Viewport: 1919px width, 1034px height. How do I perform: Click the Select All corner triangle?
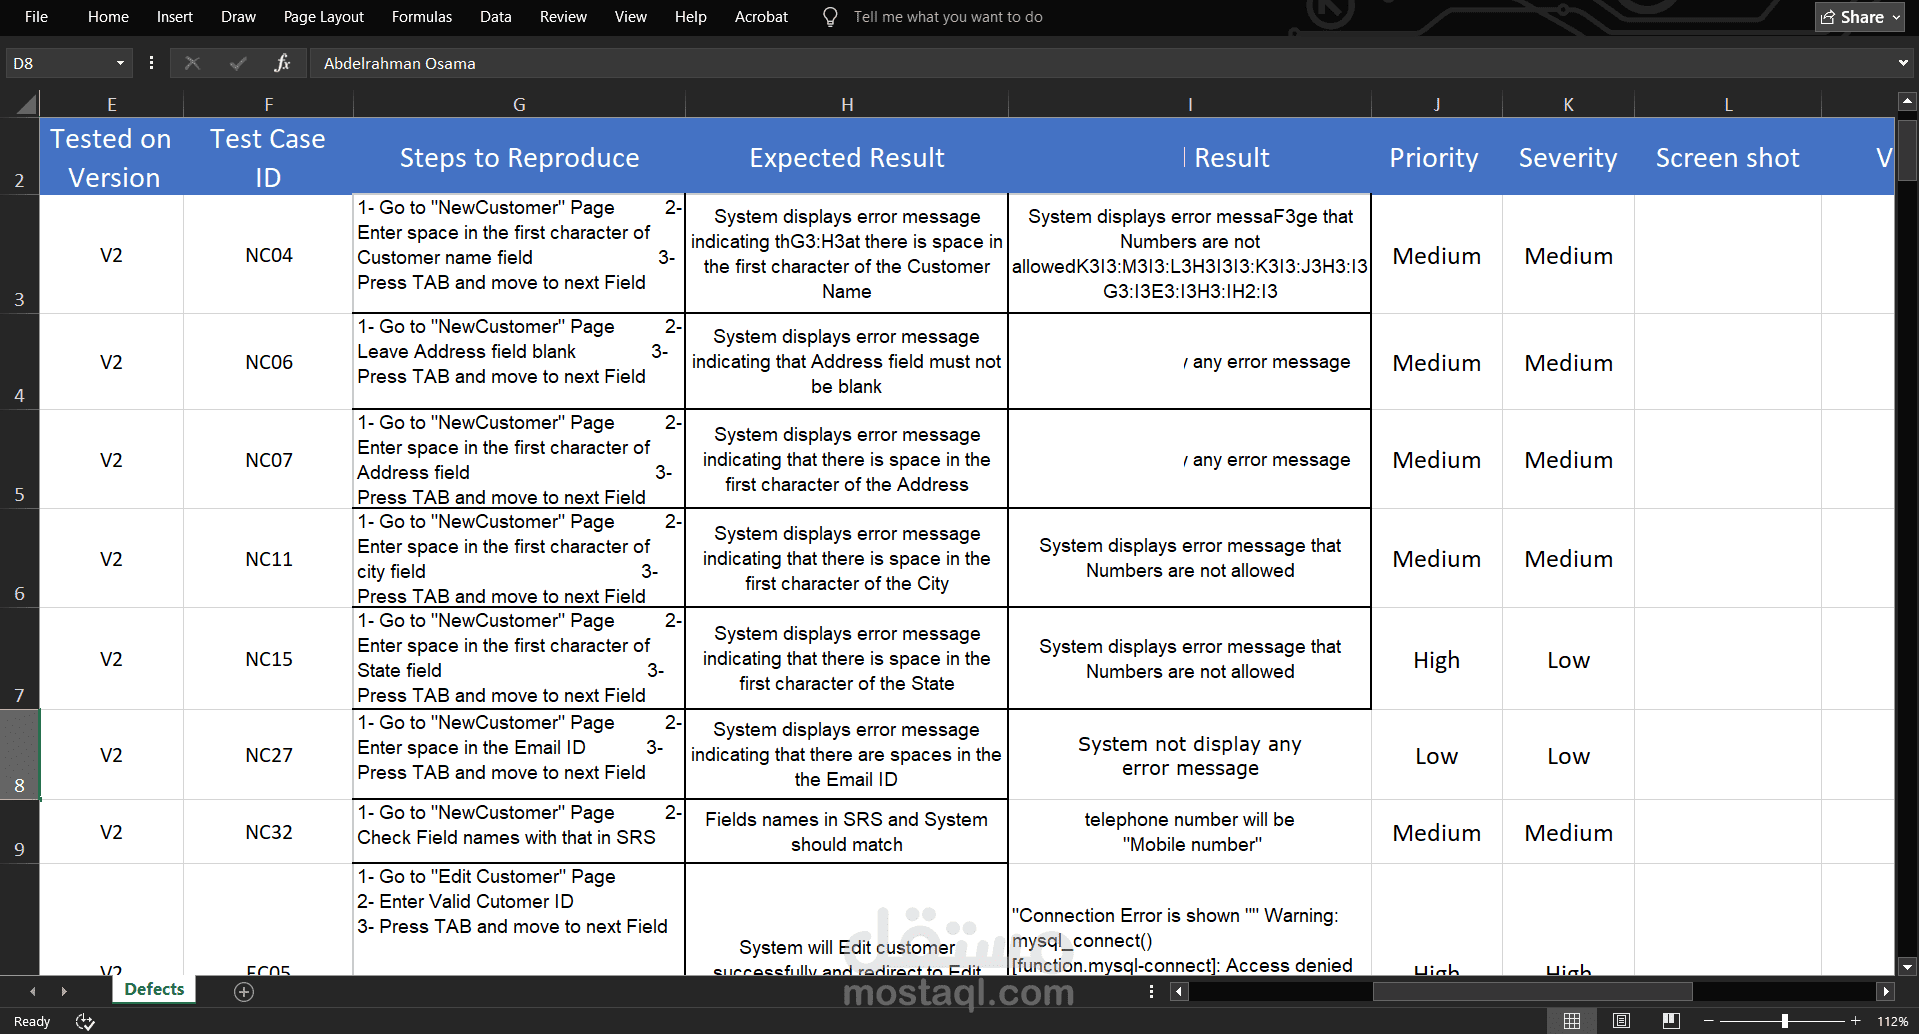tap(27, 103)
